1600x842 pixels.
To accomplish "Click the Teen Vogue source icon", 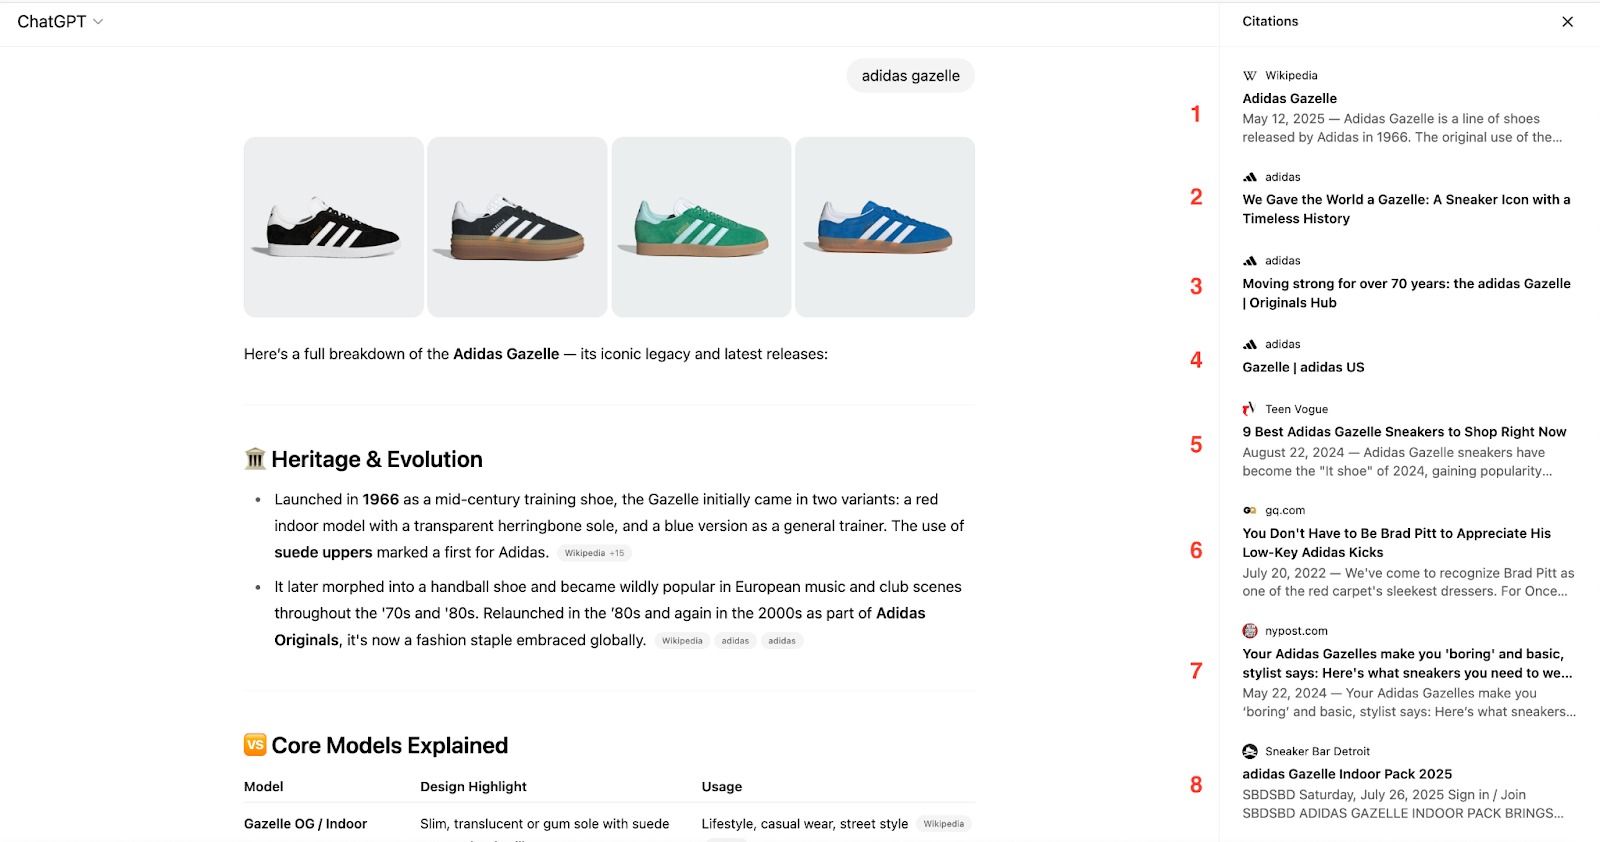I will click(x=1249, y=409).
